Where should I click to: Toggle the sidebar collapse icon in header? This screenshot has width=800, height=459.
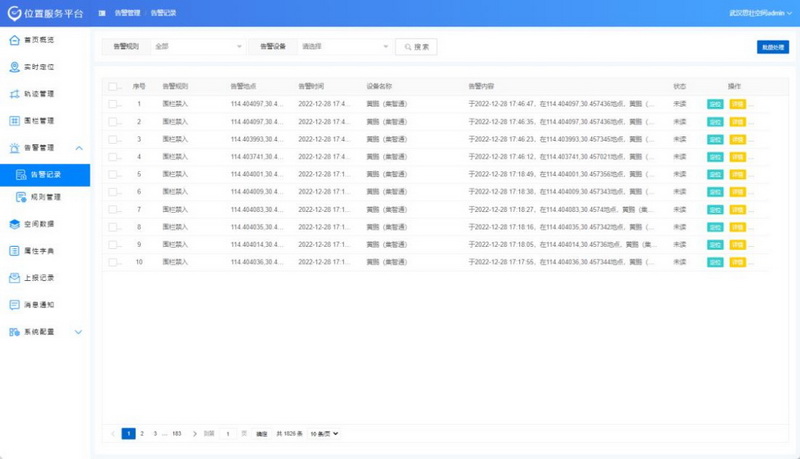102,13
